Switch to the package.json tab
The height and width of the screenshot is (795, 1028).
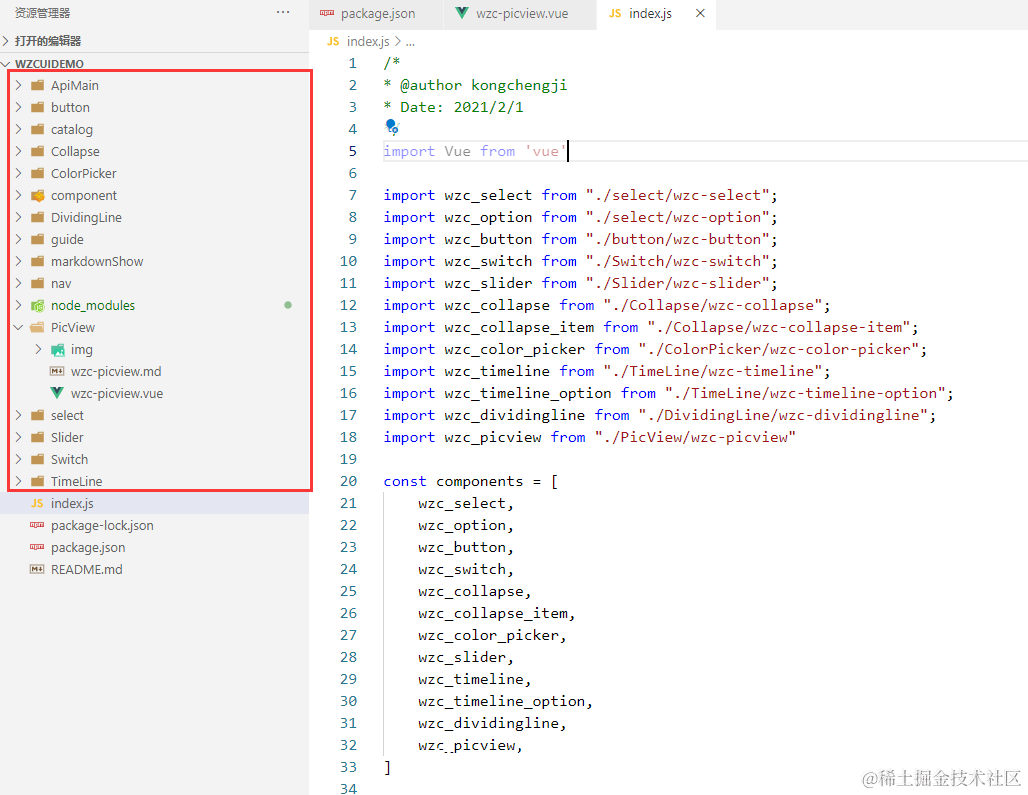(376, 14)
